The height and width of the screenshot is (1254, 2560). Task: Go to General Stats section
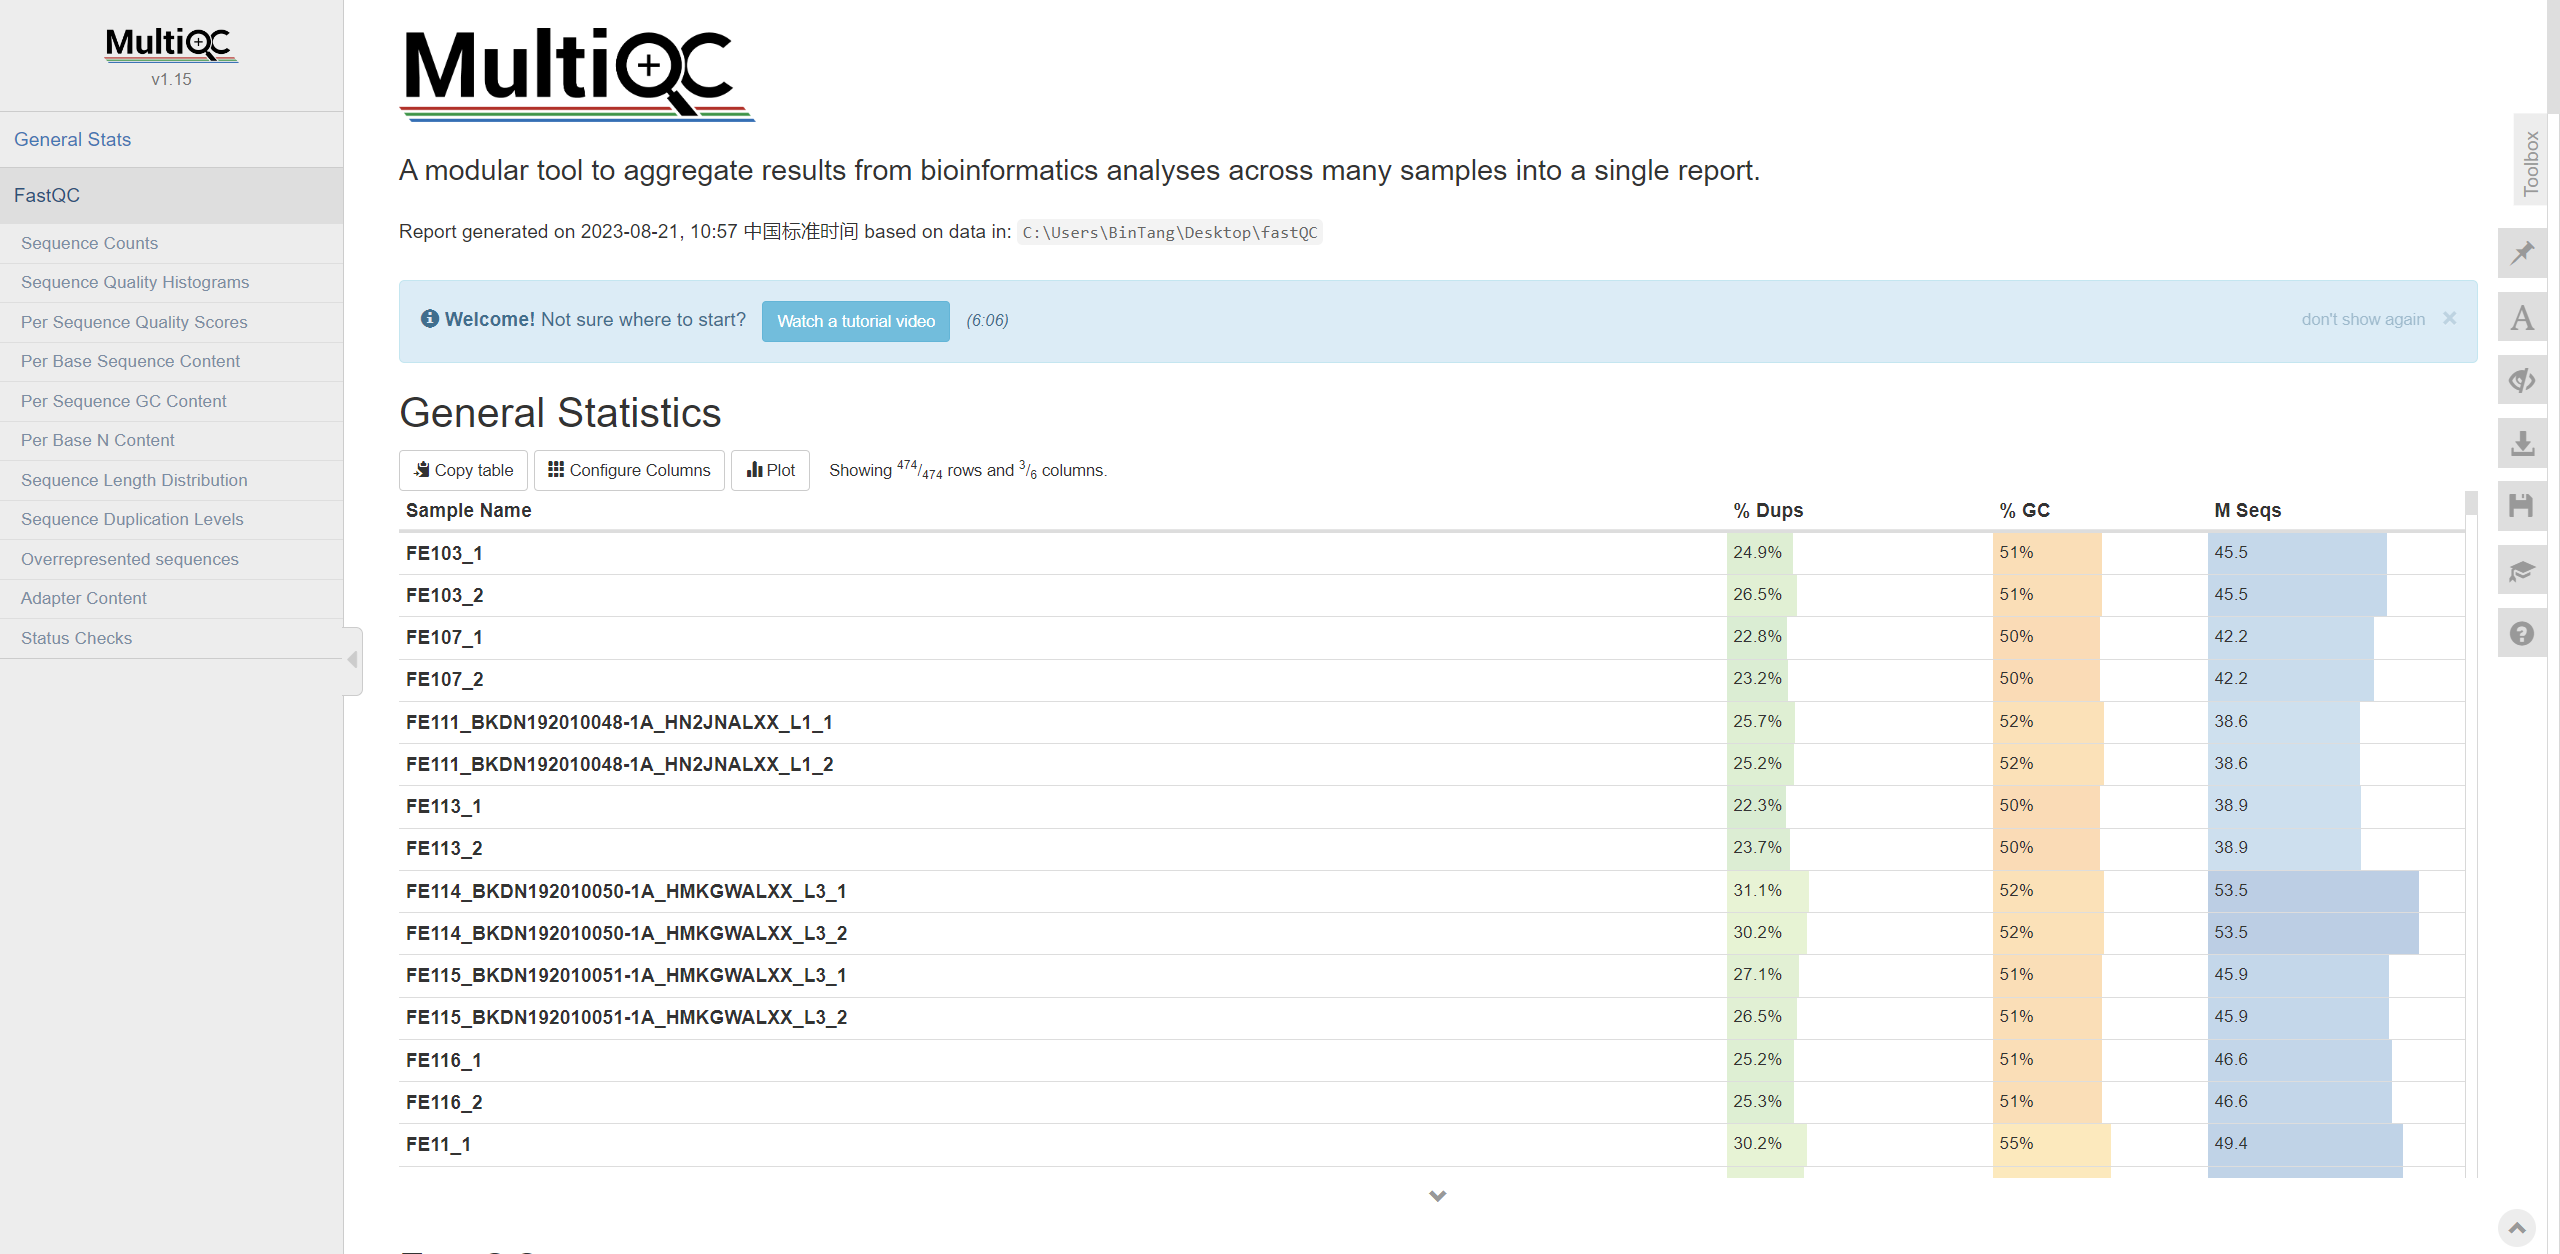[x=72, y=139]
